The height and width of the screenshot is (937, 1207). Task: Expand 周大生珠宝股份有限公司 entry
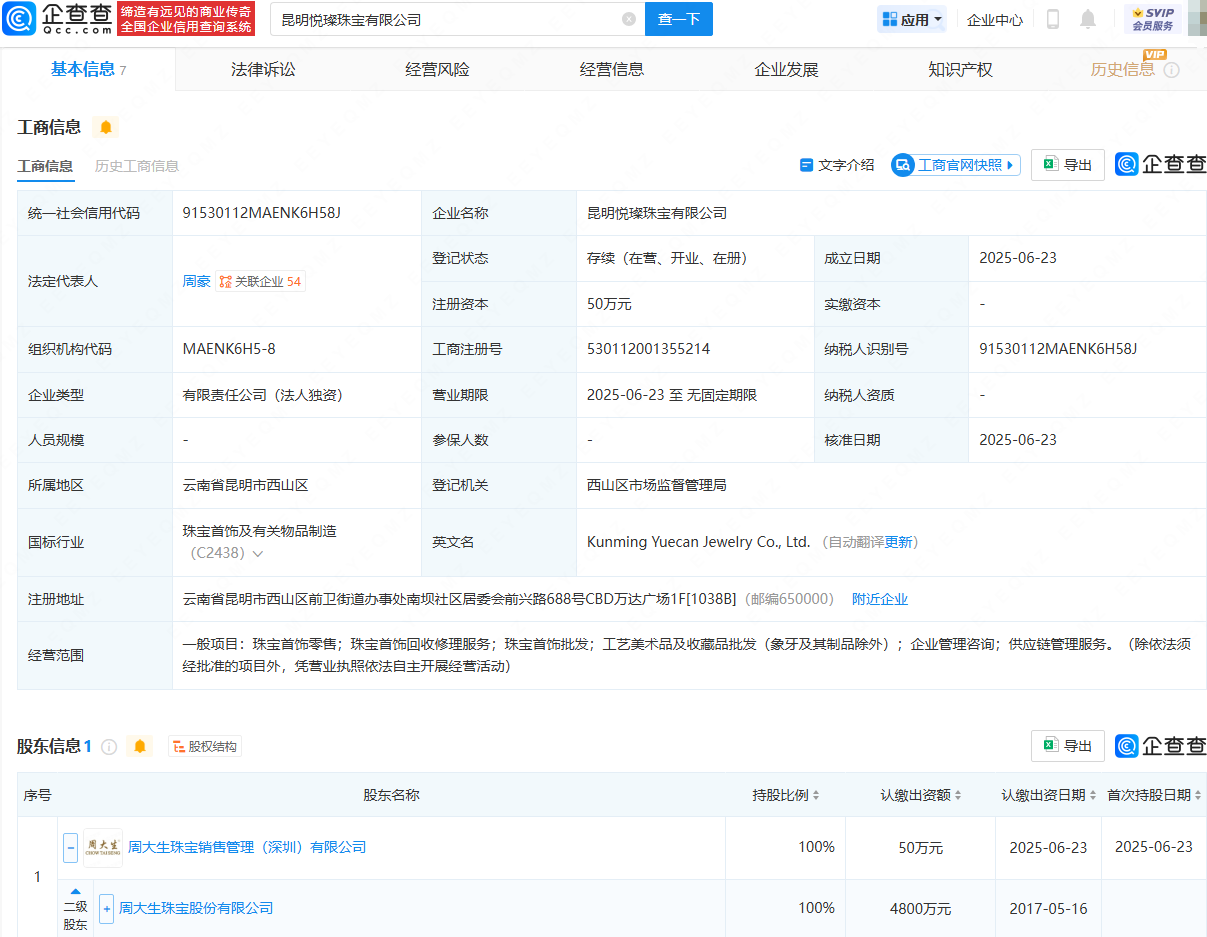click(x=105, y=908)
